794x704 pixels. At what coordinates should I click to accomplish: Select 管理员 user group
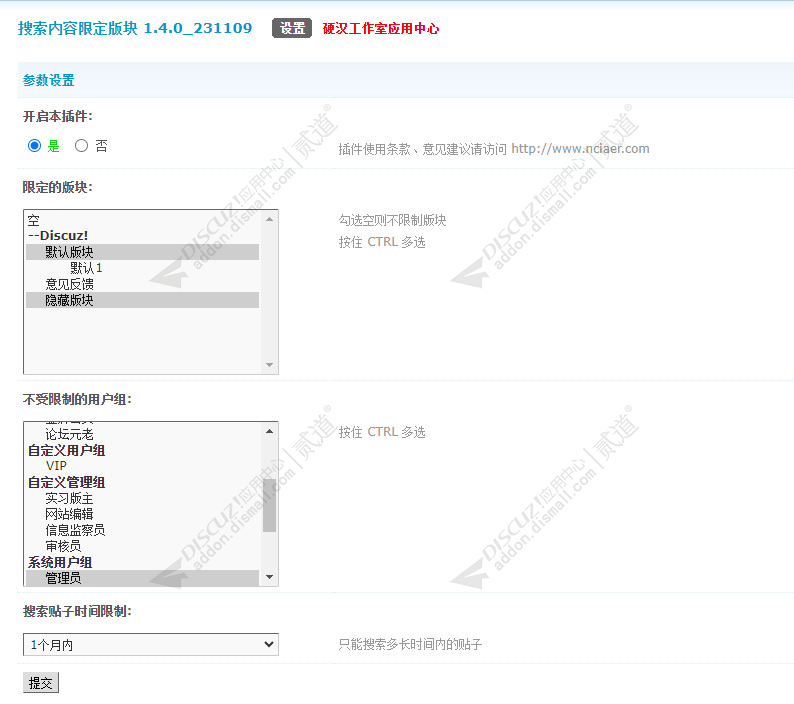pyautogui.click(x=142, y=578)
